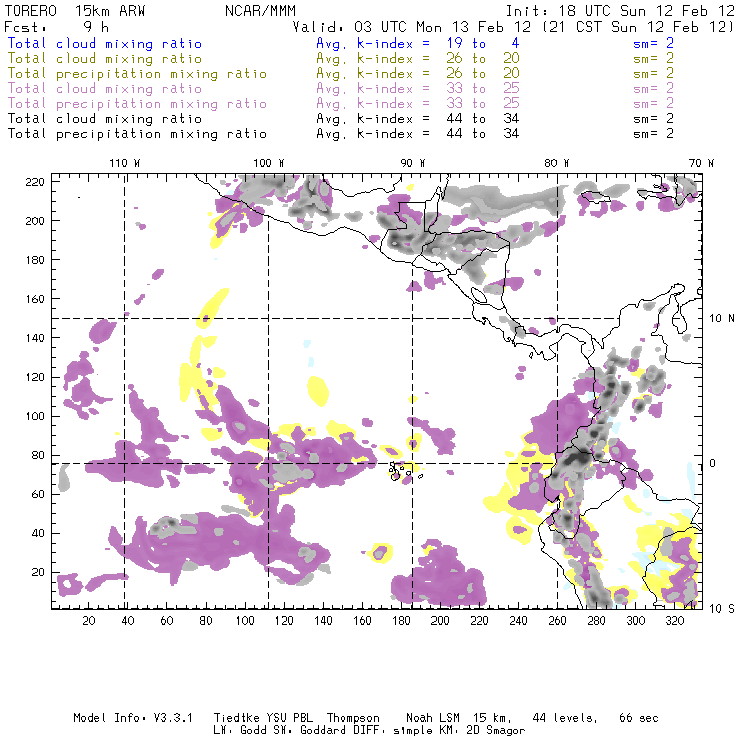Select the "Tiedtke" scheme name in model info

point(237,718)
